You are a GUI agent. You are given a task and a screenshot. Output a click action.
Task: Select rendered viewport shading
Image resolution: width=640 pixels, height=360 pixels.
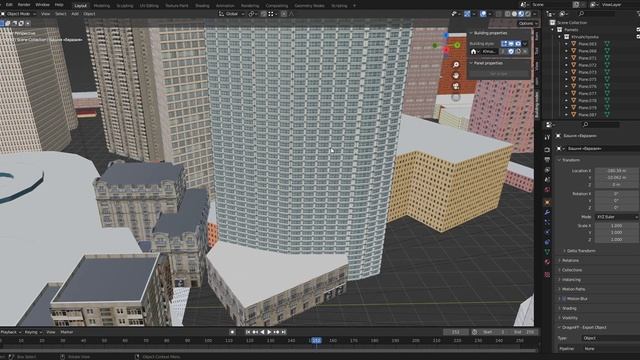coord(528,14)
